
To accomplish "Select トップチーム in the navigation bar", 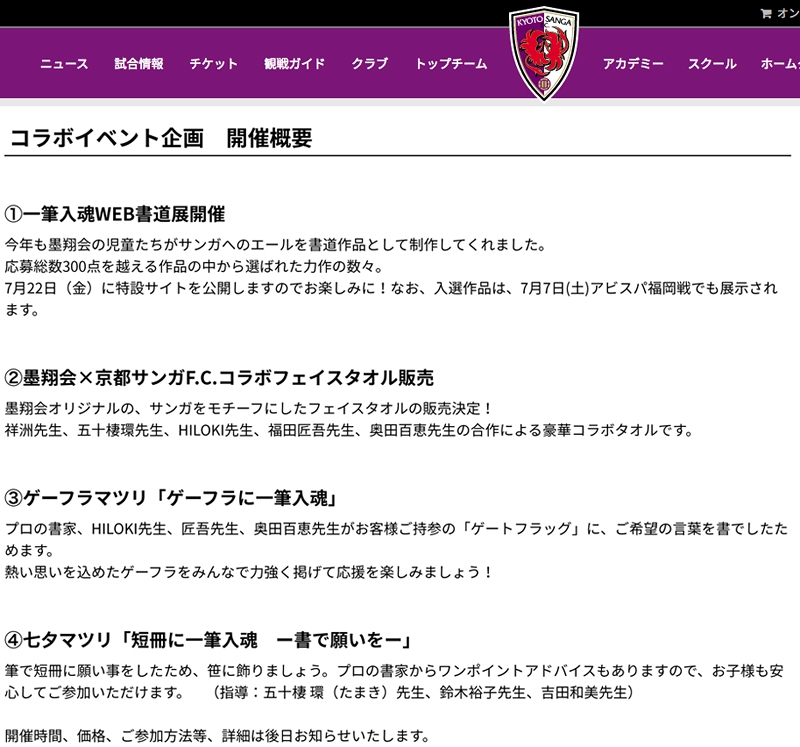I will pyautogui.click(x=451, y=64).
